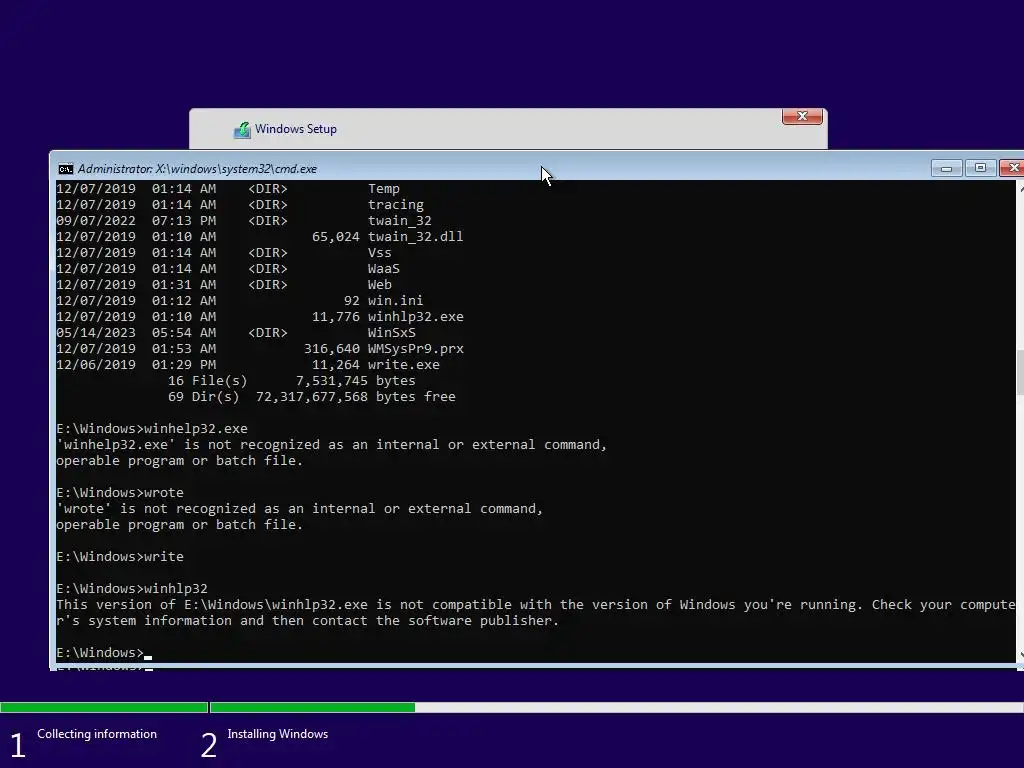Click 'write.exe' in the directory listing
This screenshot has height=768, width=1024.
pos(404,365)
